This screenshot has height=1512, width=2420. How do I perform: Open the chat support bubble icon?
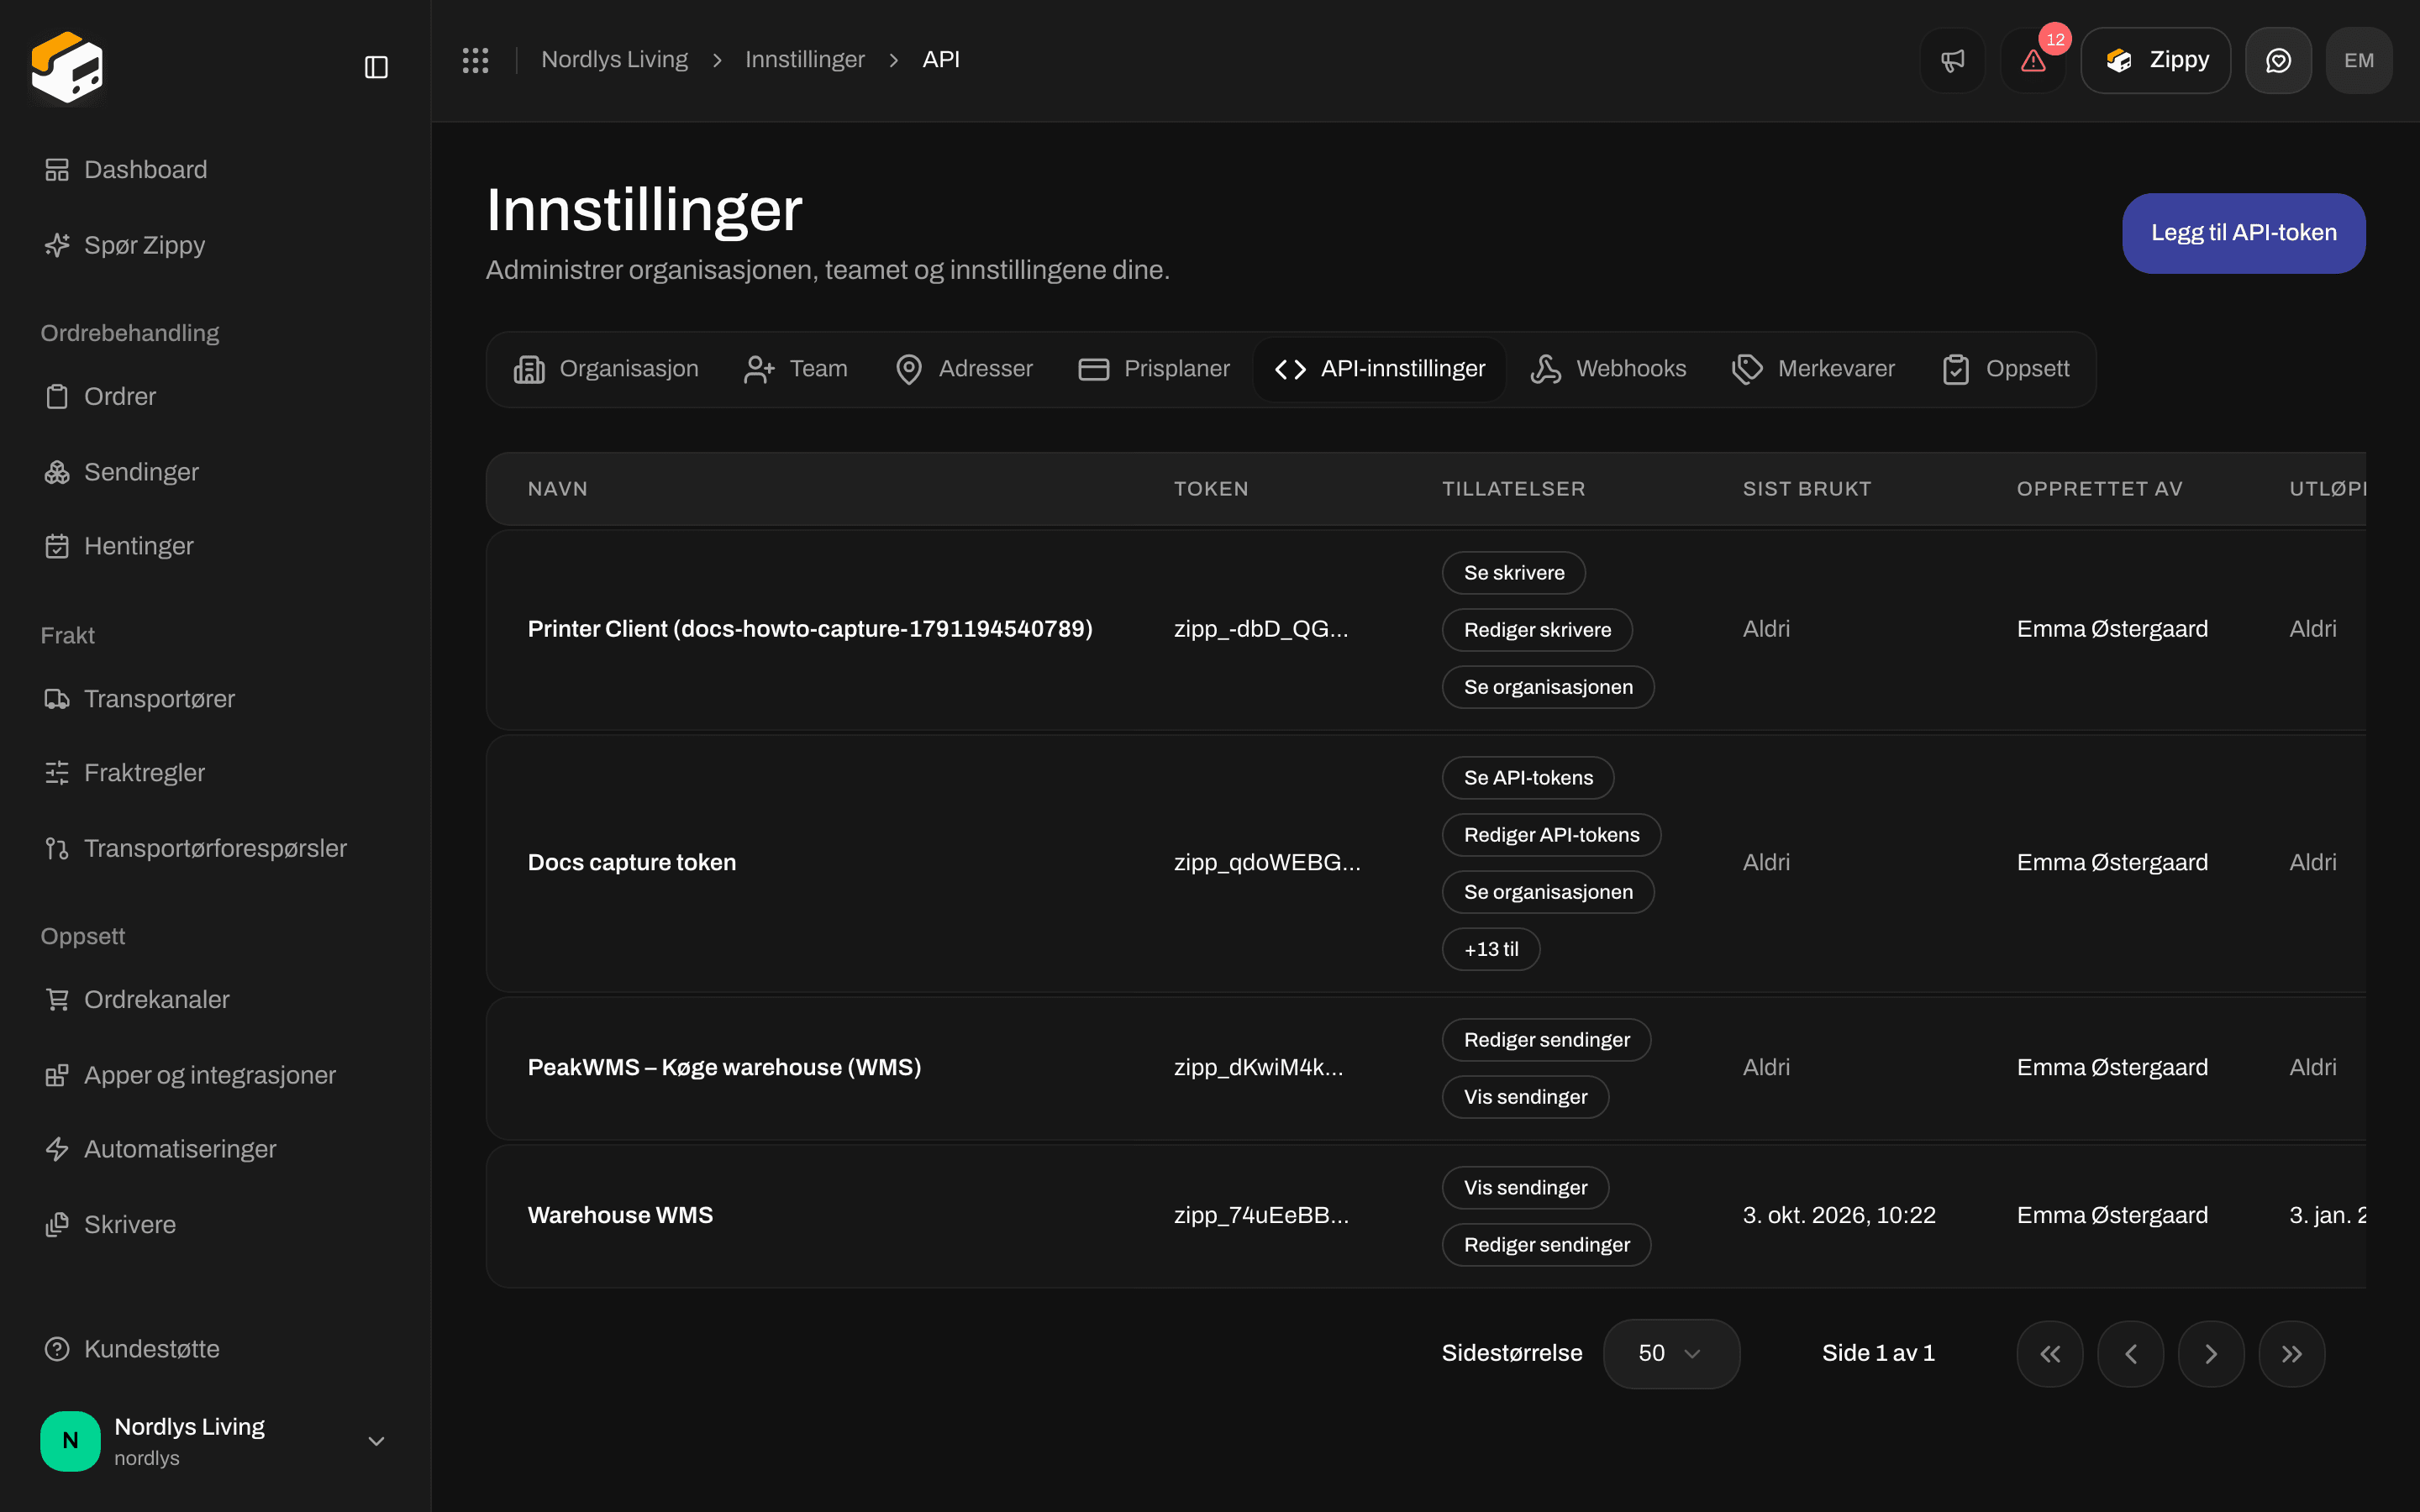click(2278, 60)
